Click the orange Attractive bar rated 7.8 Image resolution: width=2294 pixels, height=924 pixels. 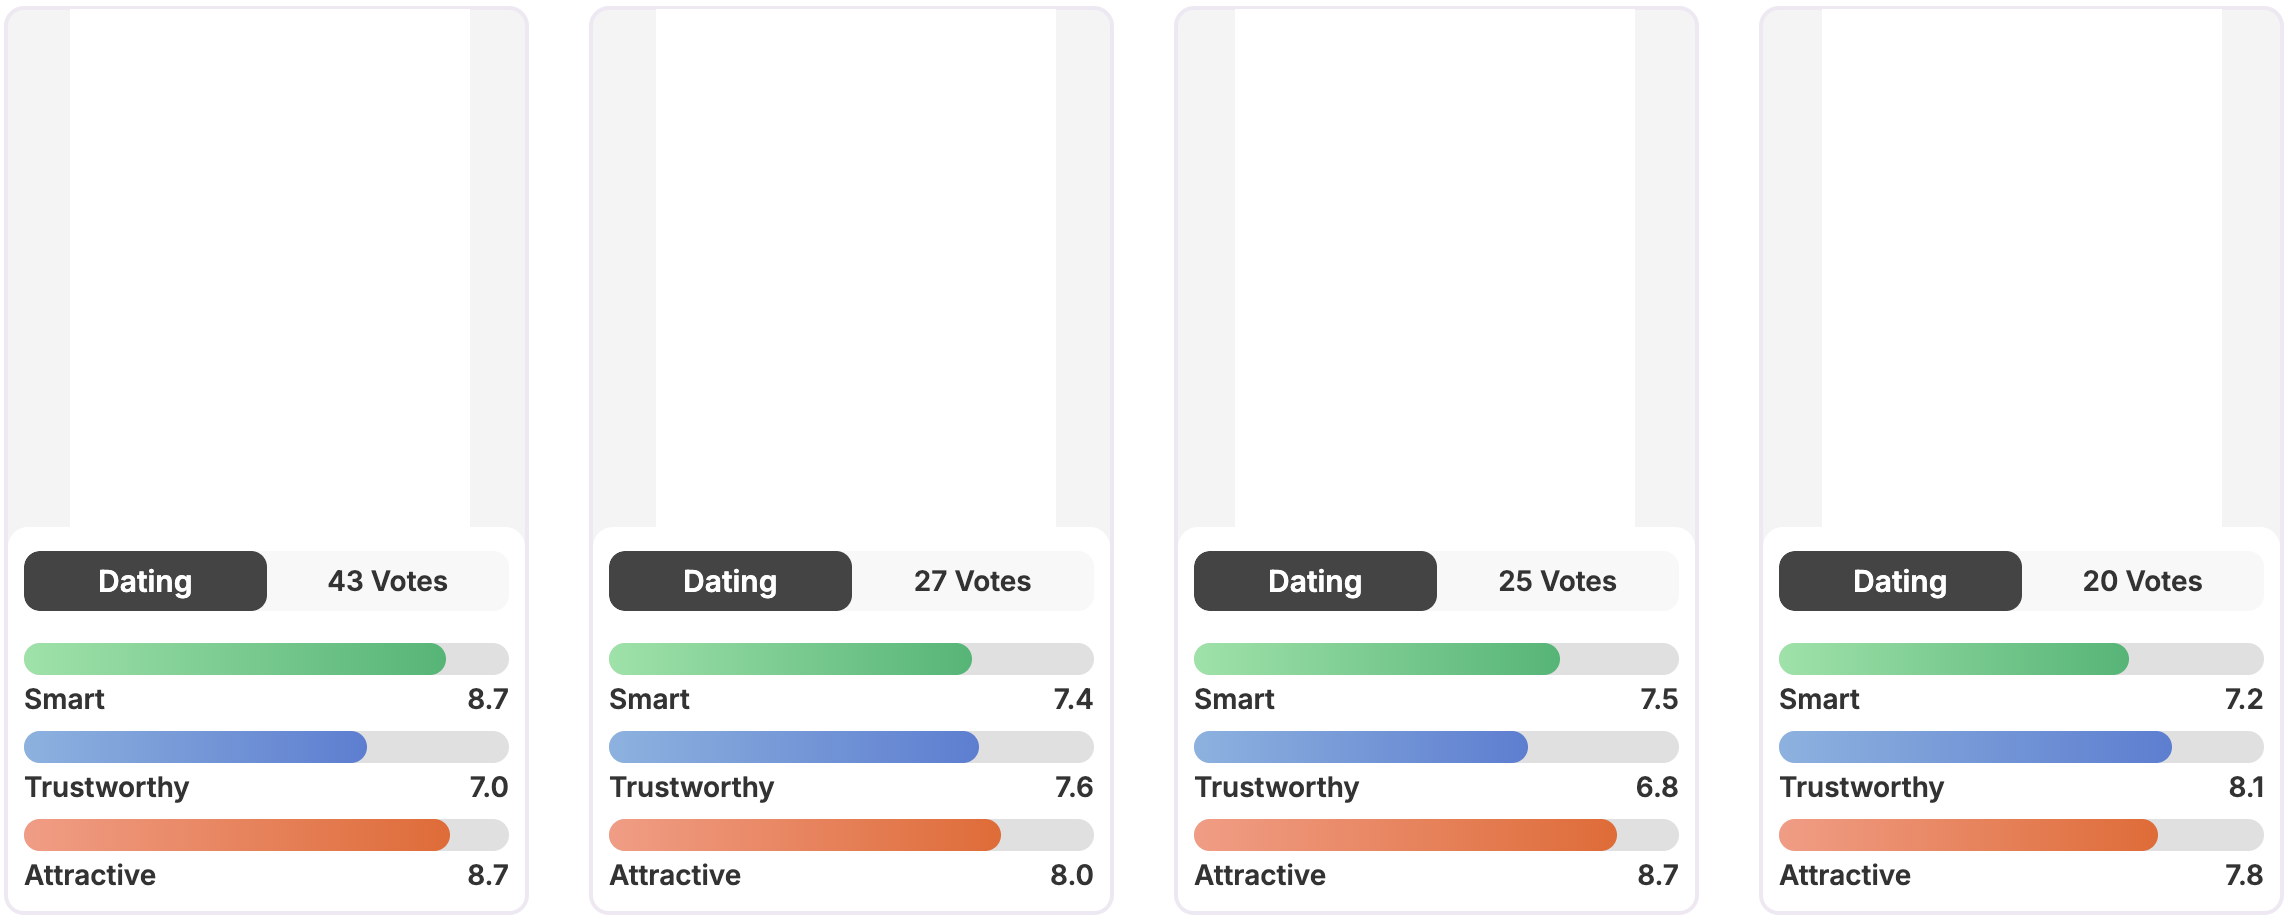1968,835
